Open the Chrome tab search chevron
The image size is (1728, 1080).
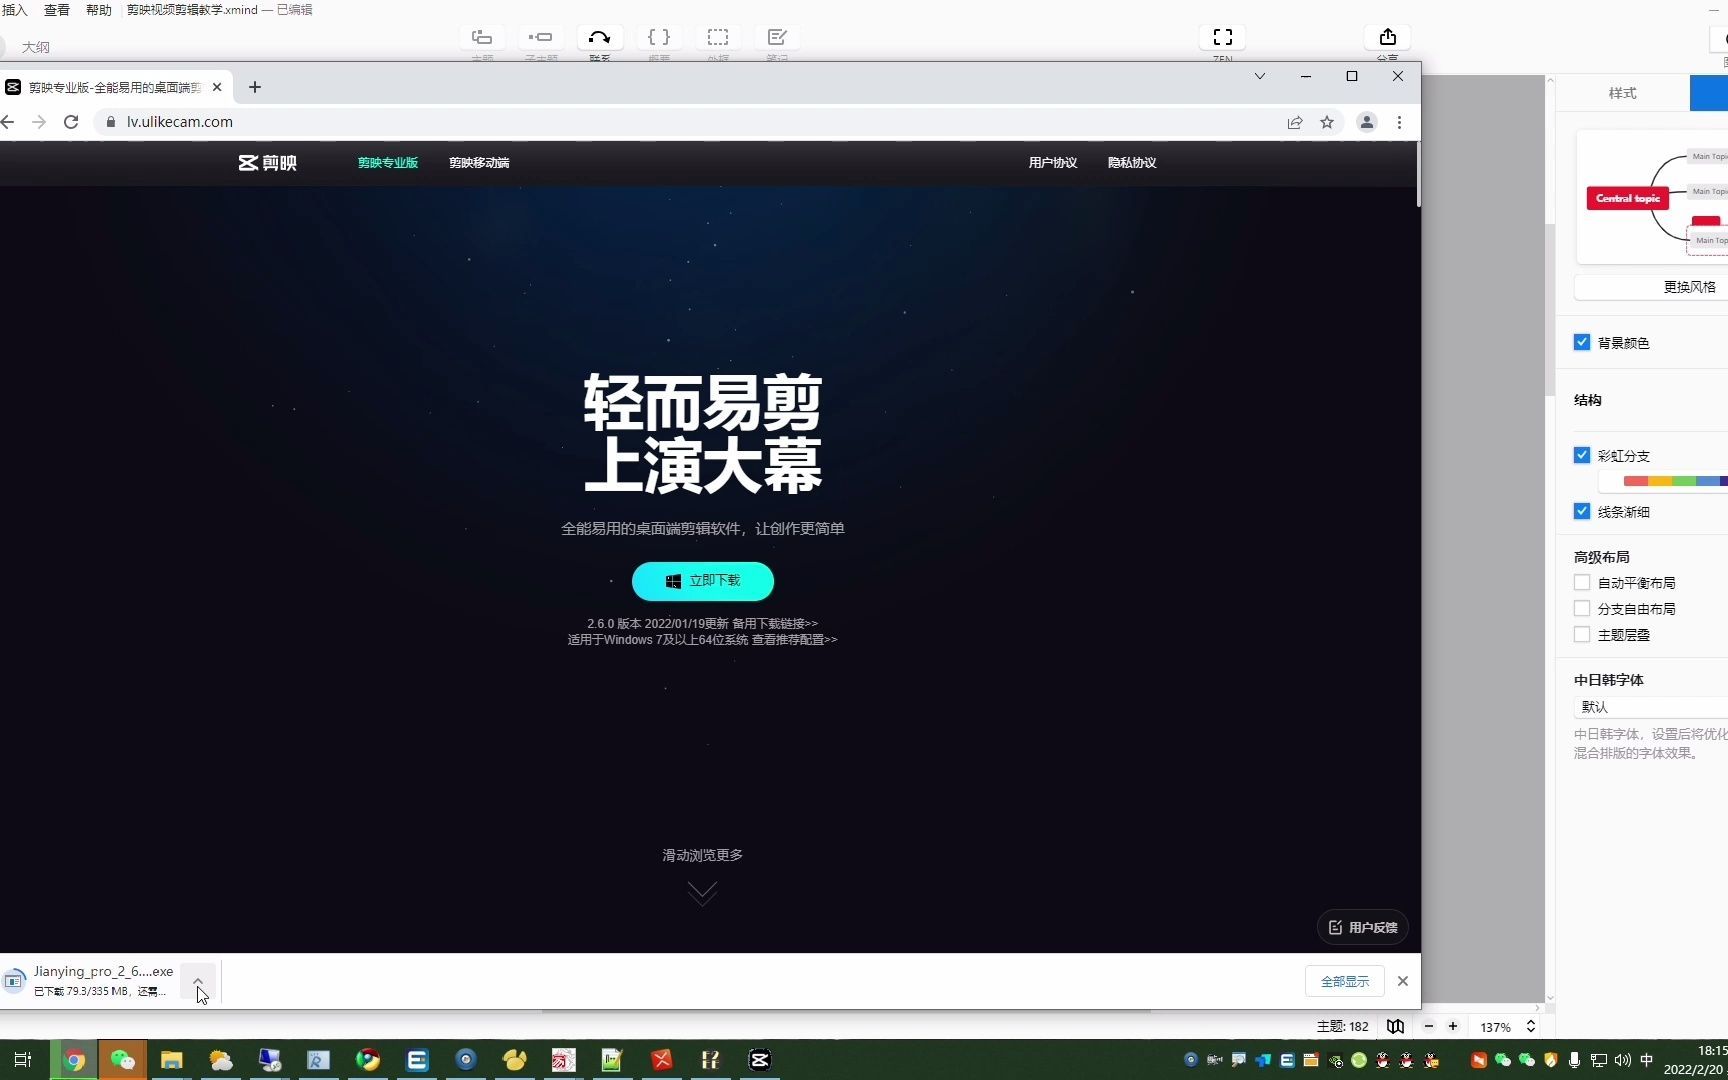(x=1260, y=76)
